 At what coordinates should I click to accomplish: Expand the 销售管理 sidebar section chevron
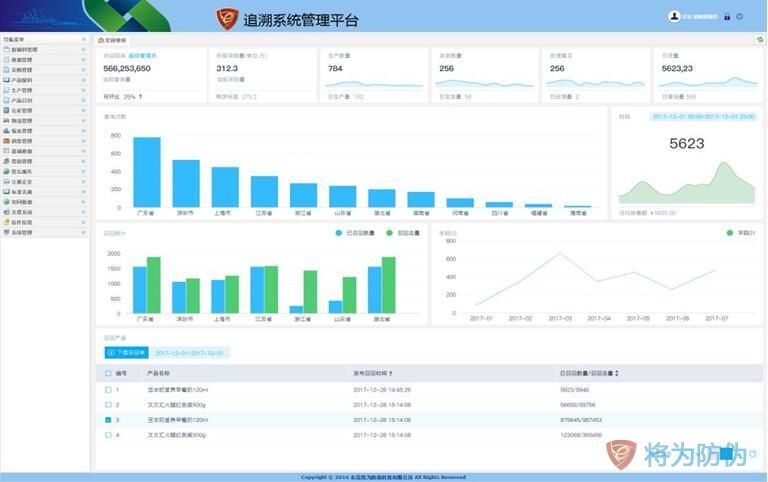(83, 141)
